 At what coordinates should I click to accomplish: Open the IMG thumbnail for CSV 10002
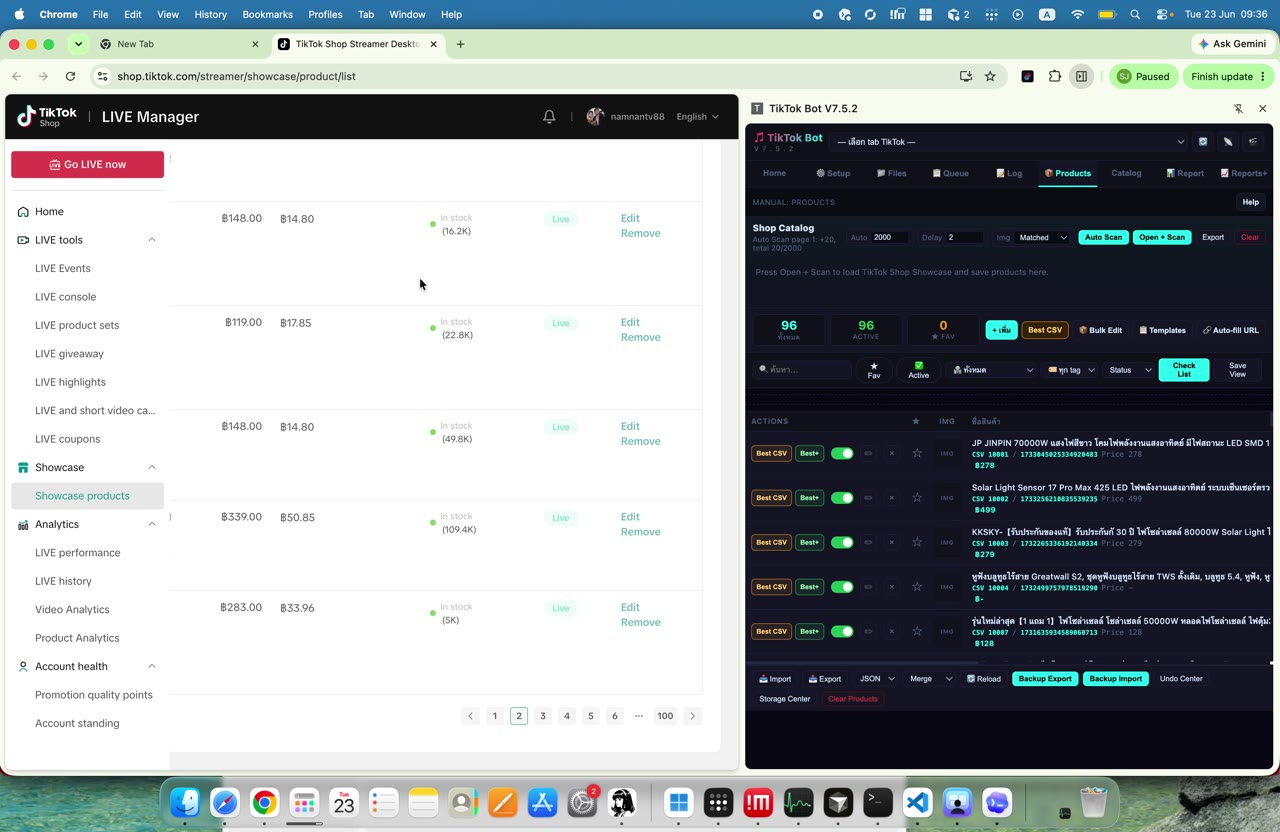[947, 498]
